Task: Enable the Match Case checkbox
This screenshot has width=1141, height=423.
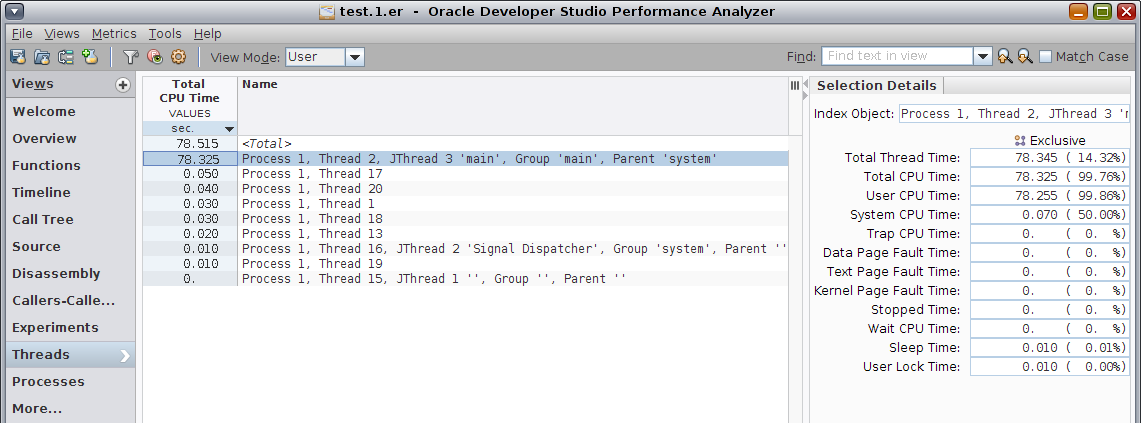Action: pyautogui.click(x=1046, y=57)
